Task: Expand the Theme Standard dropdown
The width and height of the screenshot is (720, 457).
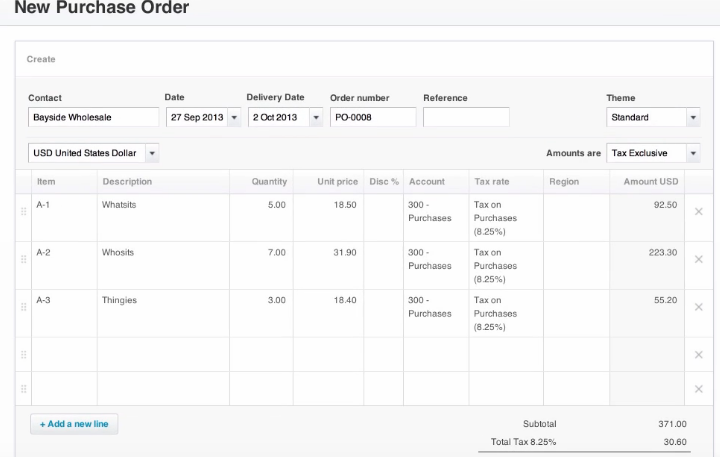Action: pos(693,117)
